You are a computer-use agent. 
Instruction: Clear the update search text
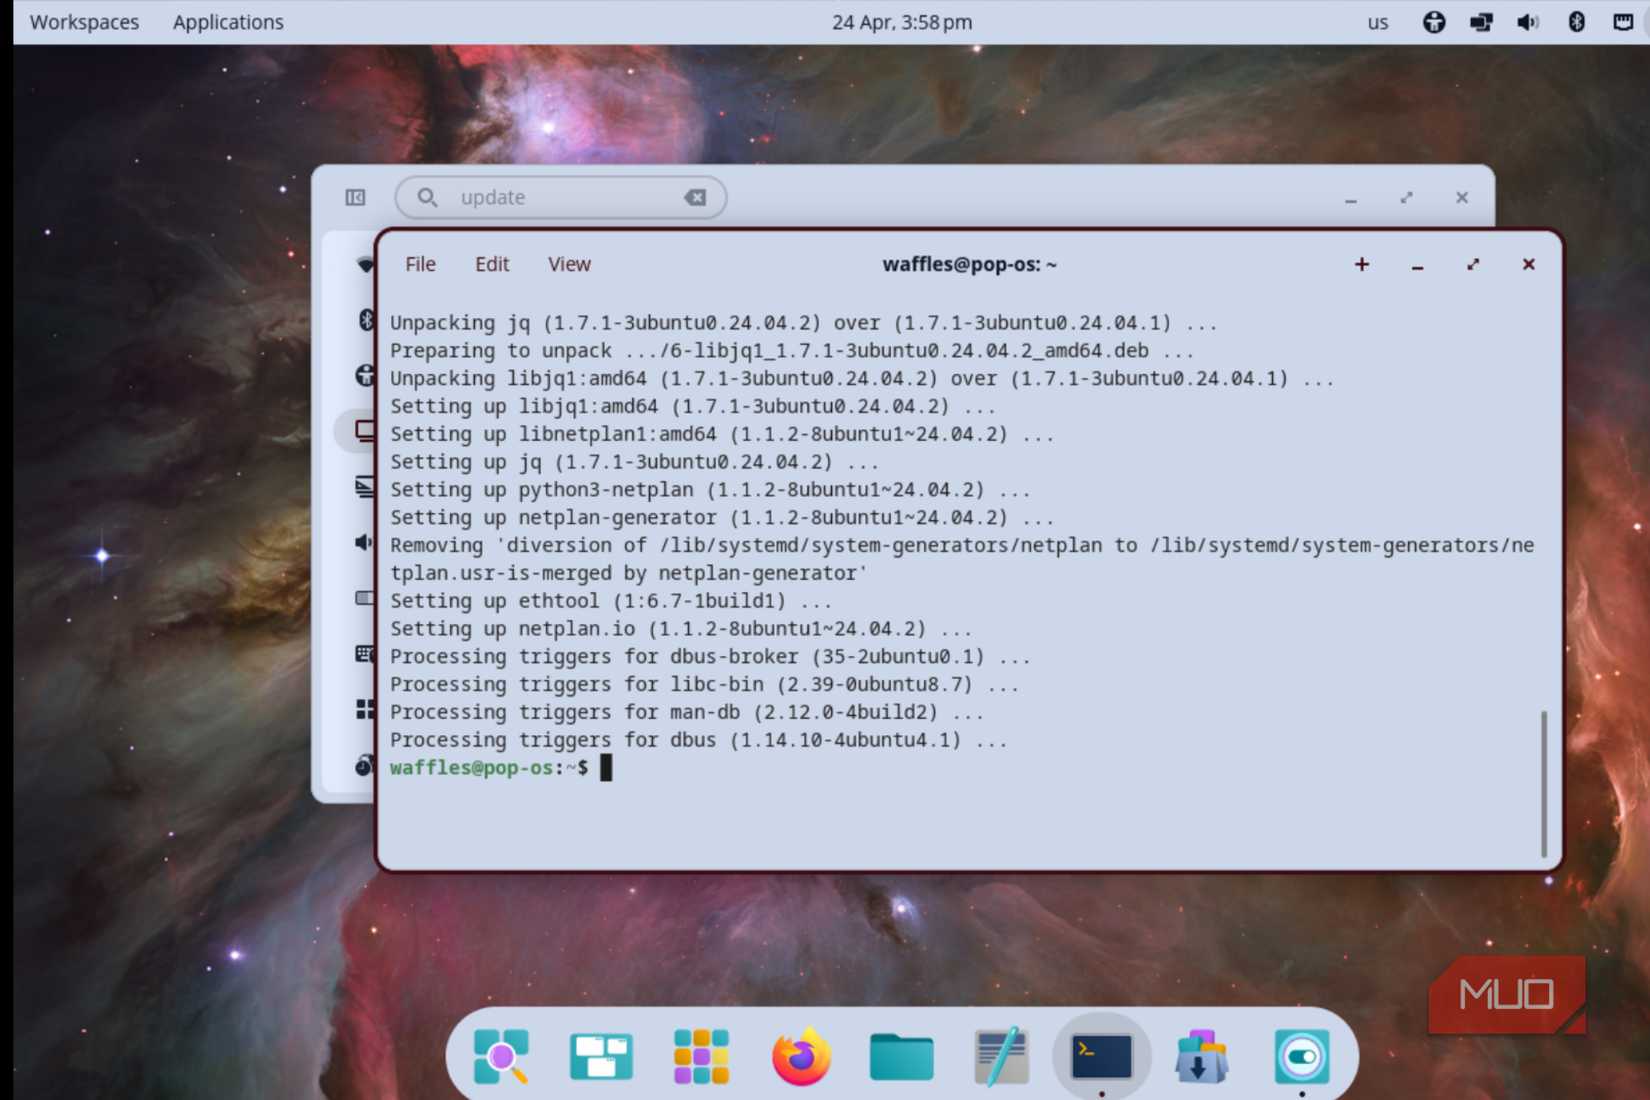(695, 197)
